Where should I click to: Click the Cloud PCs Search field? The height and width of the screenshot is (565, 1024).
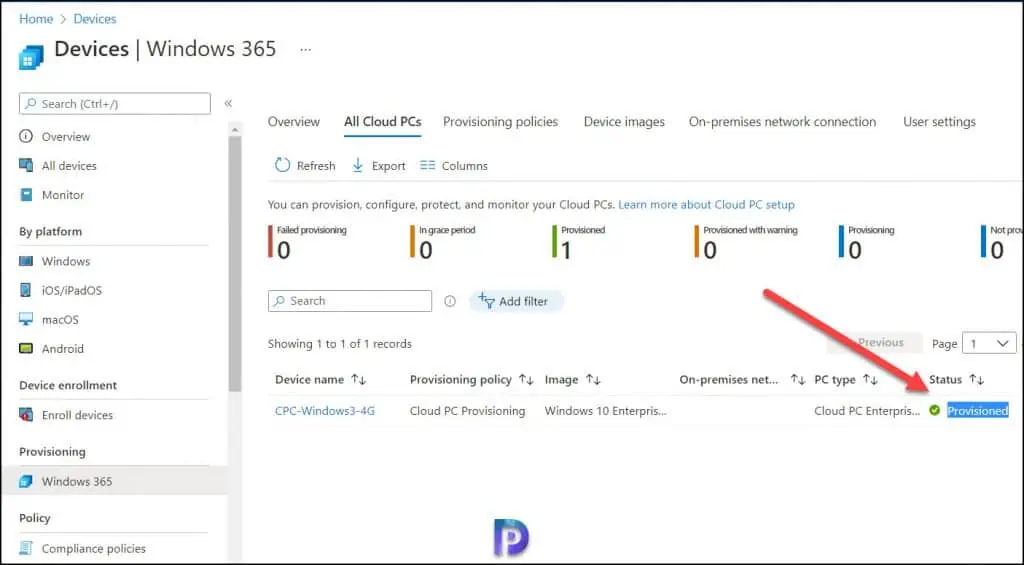350,301
